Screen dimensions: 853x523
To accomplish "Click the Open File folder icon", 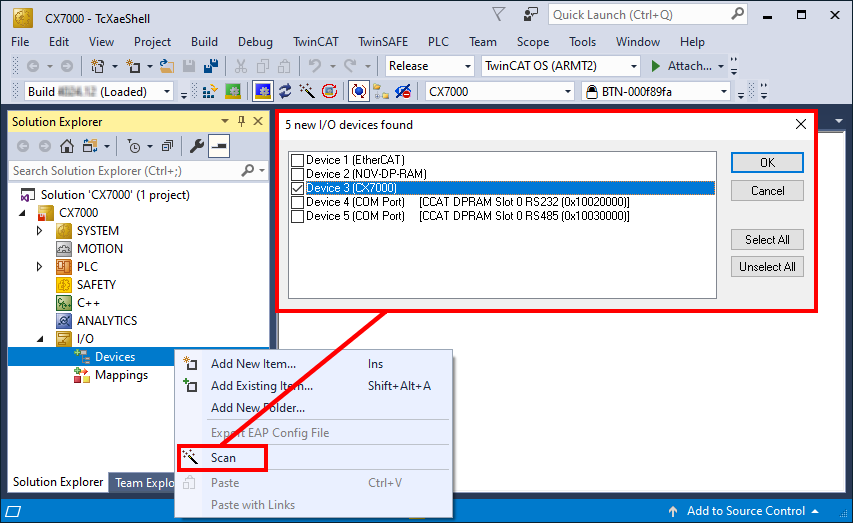I will click(166, 66).
